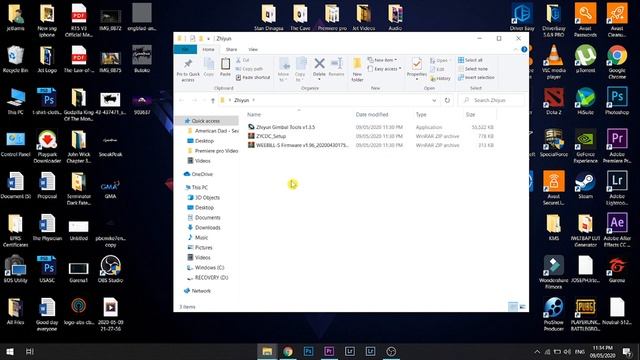Switch to details view layout icon
The width and height of the screenshot is (640, 360).
[513, 307]
